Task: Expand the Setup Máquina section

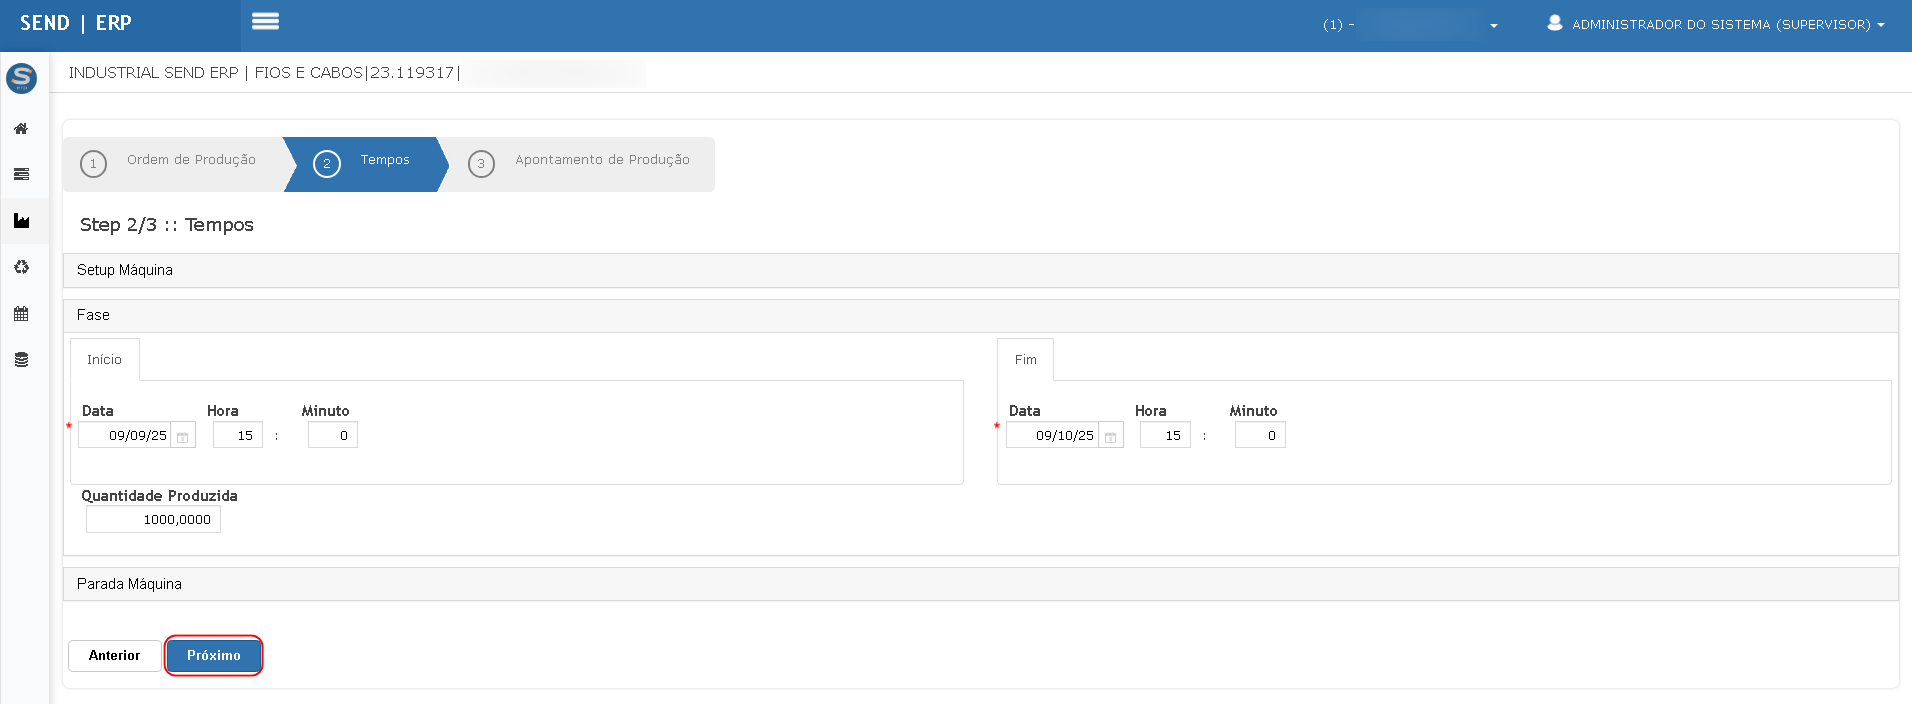Action: point(125,270)
